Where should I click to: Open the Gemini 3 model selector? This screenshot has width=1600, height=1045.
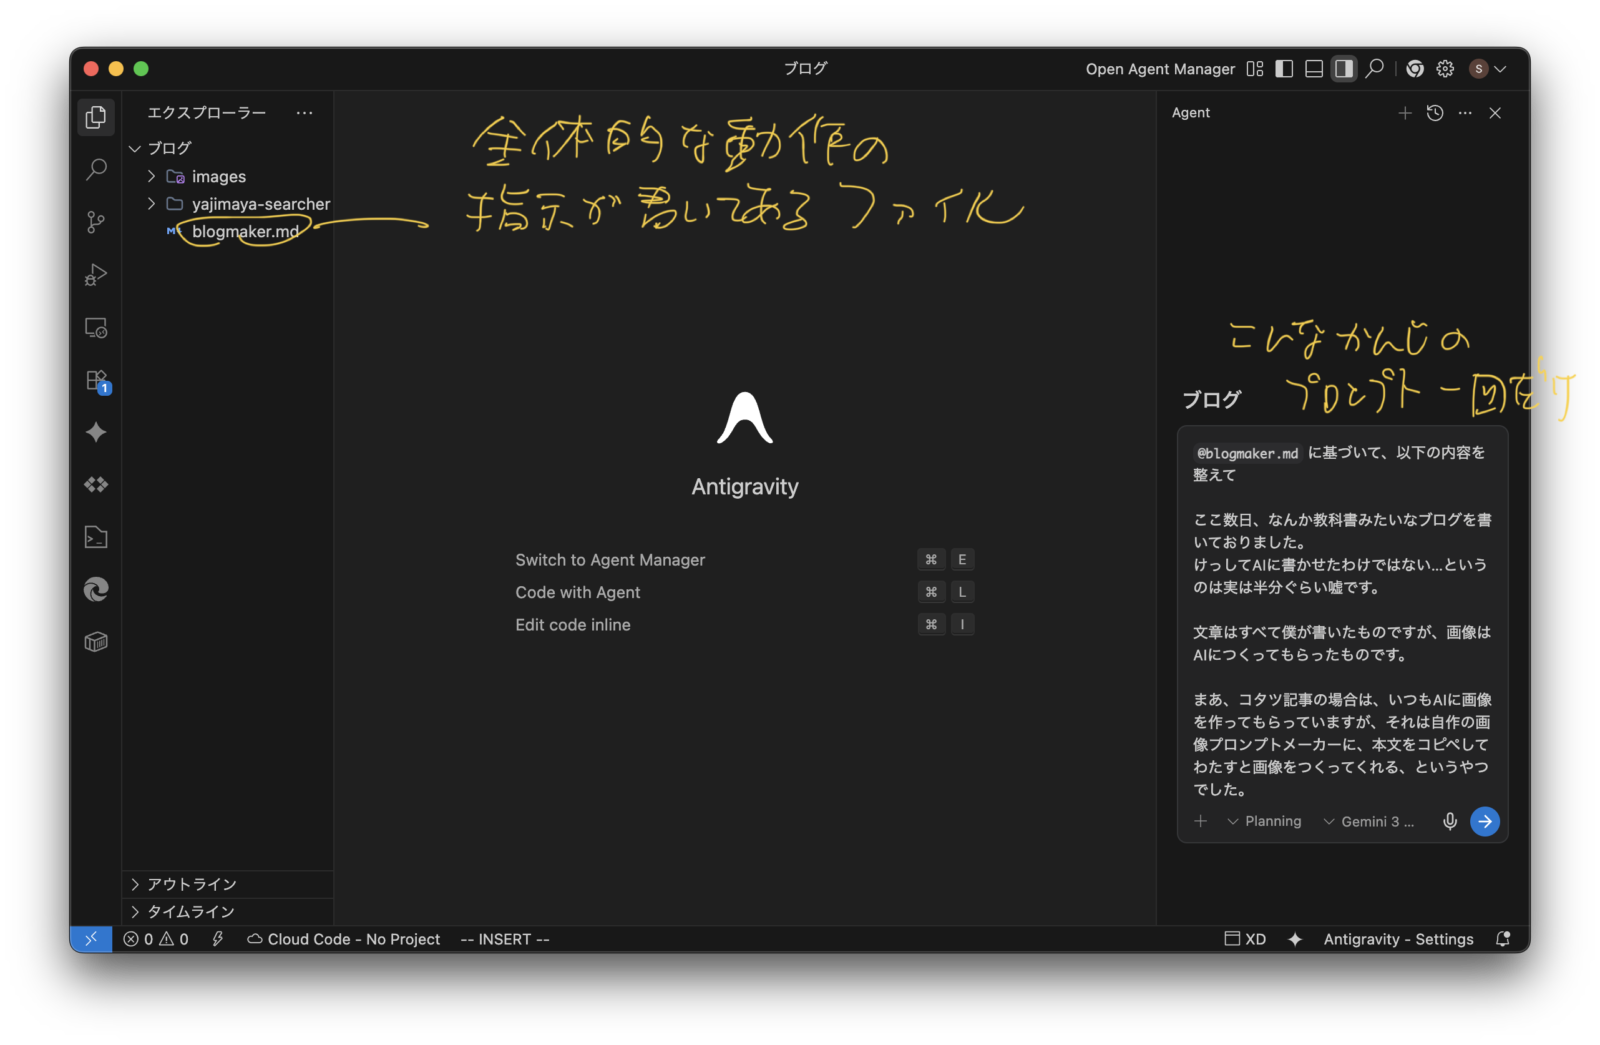1369,821
